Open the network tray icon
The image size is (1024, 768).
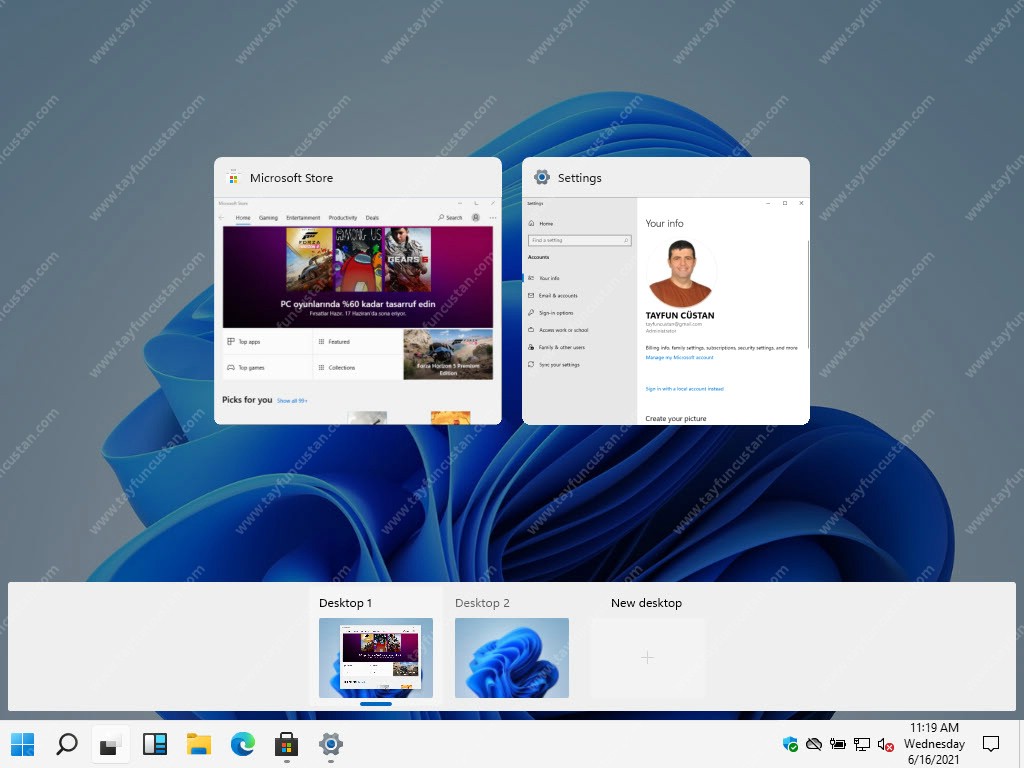pyautogui.click(x=862, y=744)
